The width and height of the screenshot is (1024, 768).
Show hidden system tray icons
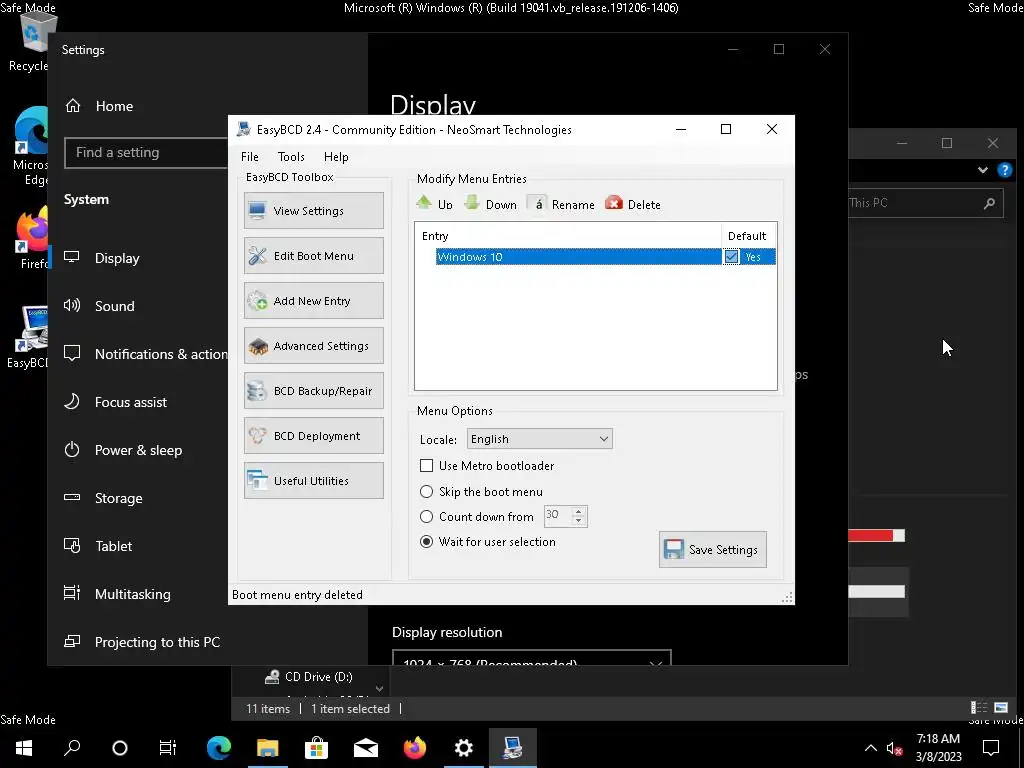pos(871,748)
